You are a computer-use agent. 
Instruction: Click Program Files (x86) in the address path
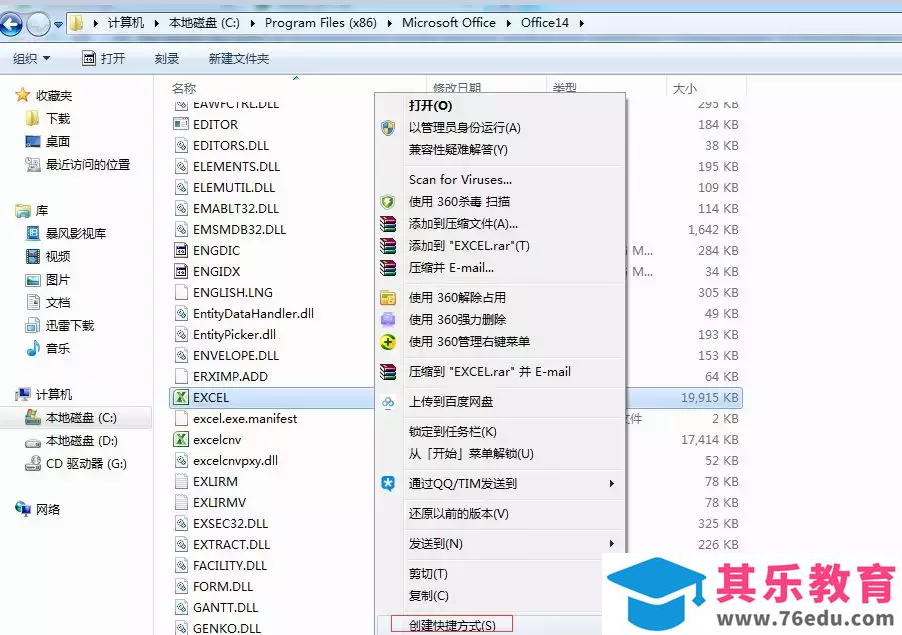point(320,23)
